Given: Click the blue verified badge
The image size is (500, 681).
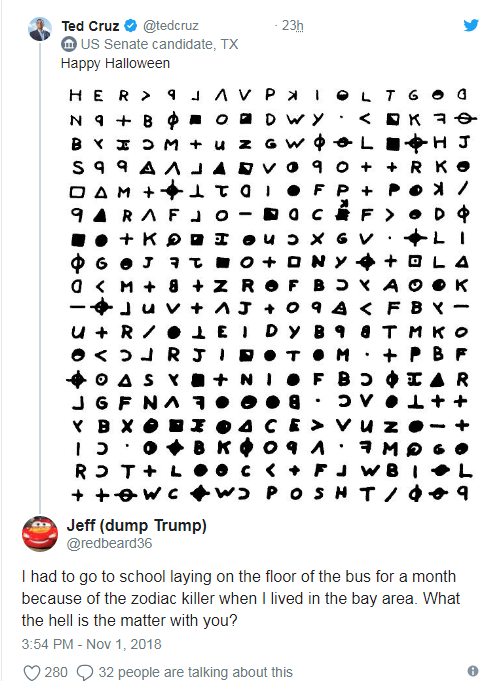Looking at the screenshot, I should (x=131, y=26).
